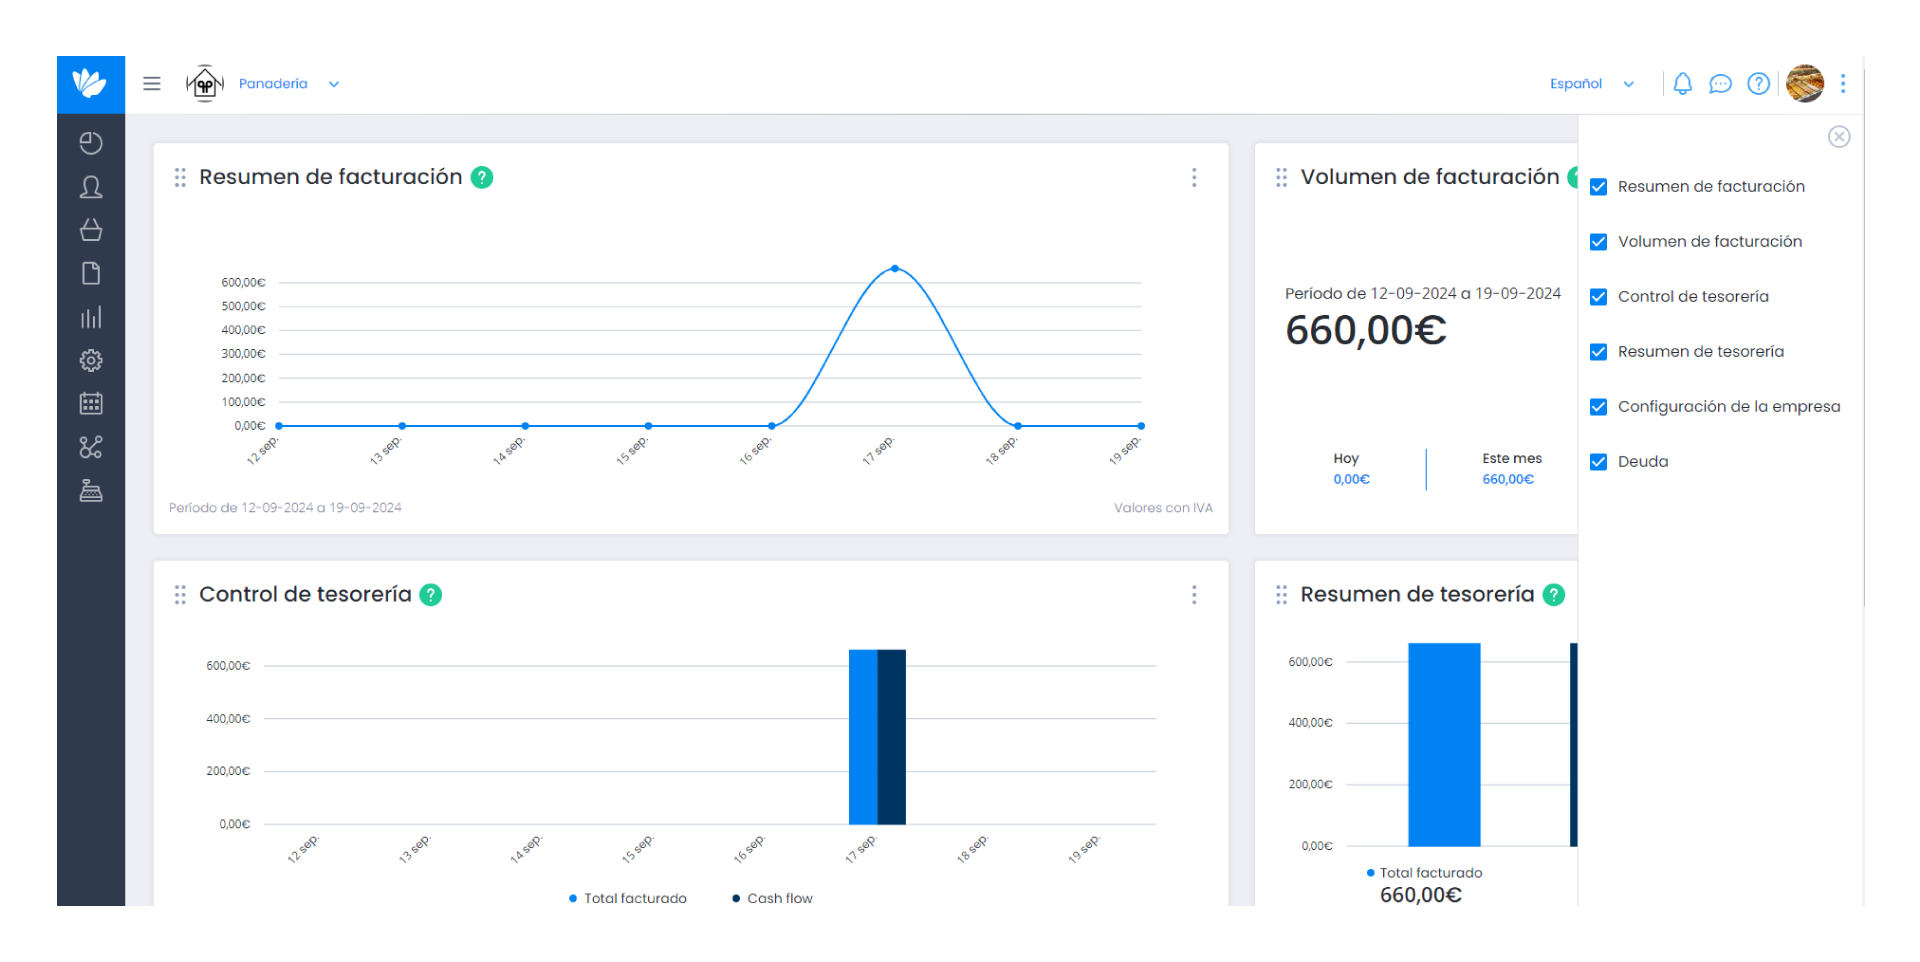
Task: Click the 660,00€ total in Volumen de facturación
Action: point(1366,330)
